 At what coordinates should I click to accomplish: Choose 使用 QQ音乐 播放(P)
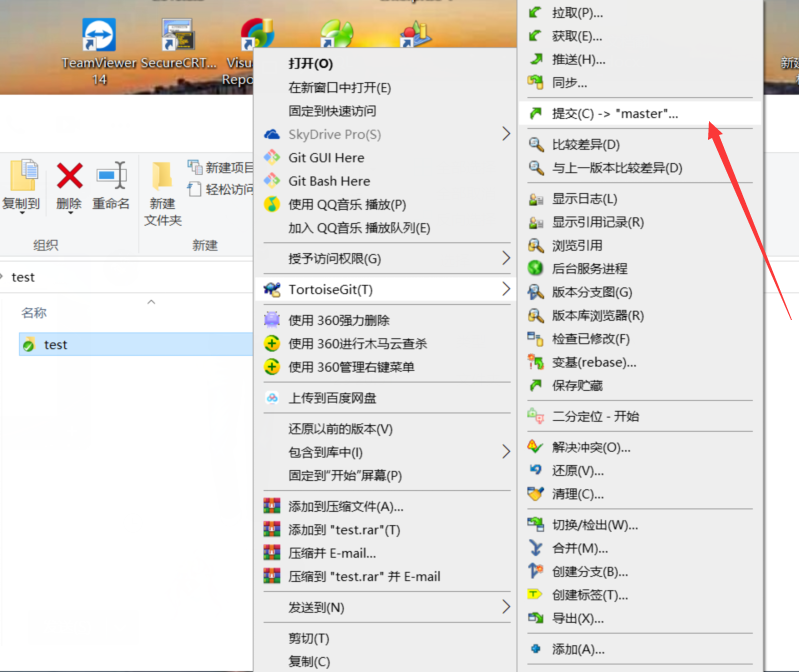point(347,204)
